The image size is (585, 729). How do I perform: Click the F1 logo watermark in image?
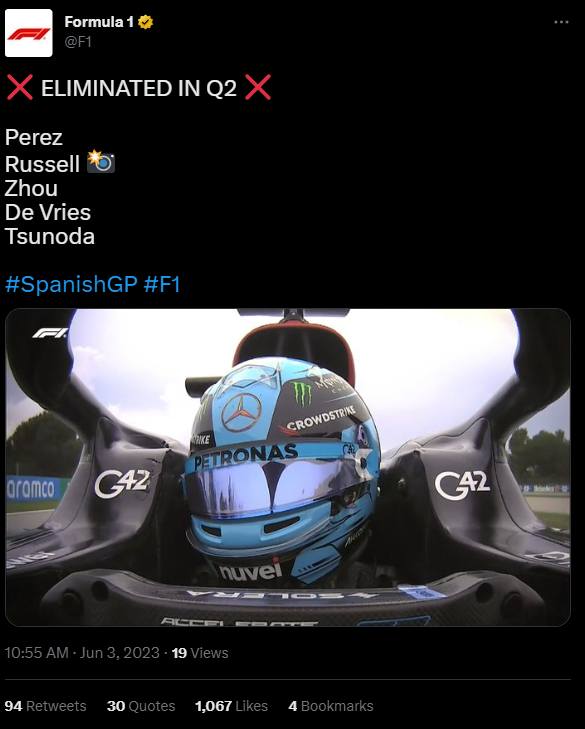[x=50, y=333]
